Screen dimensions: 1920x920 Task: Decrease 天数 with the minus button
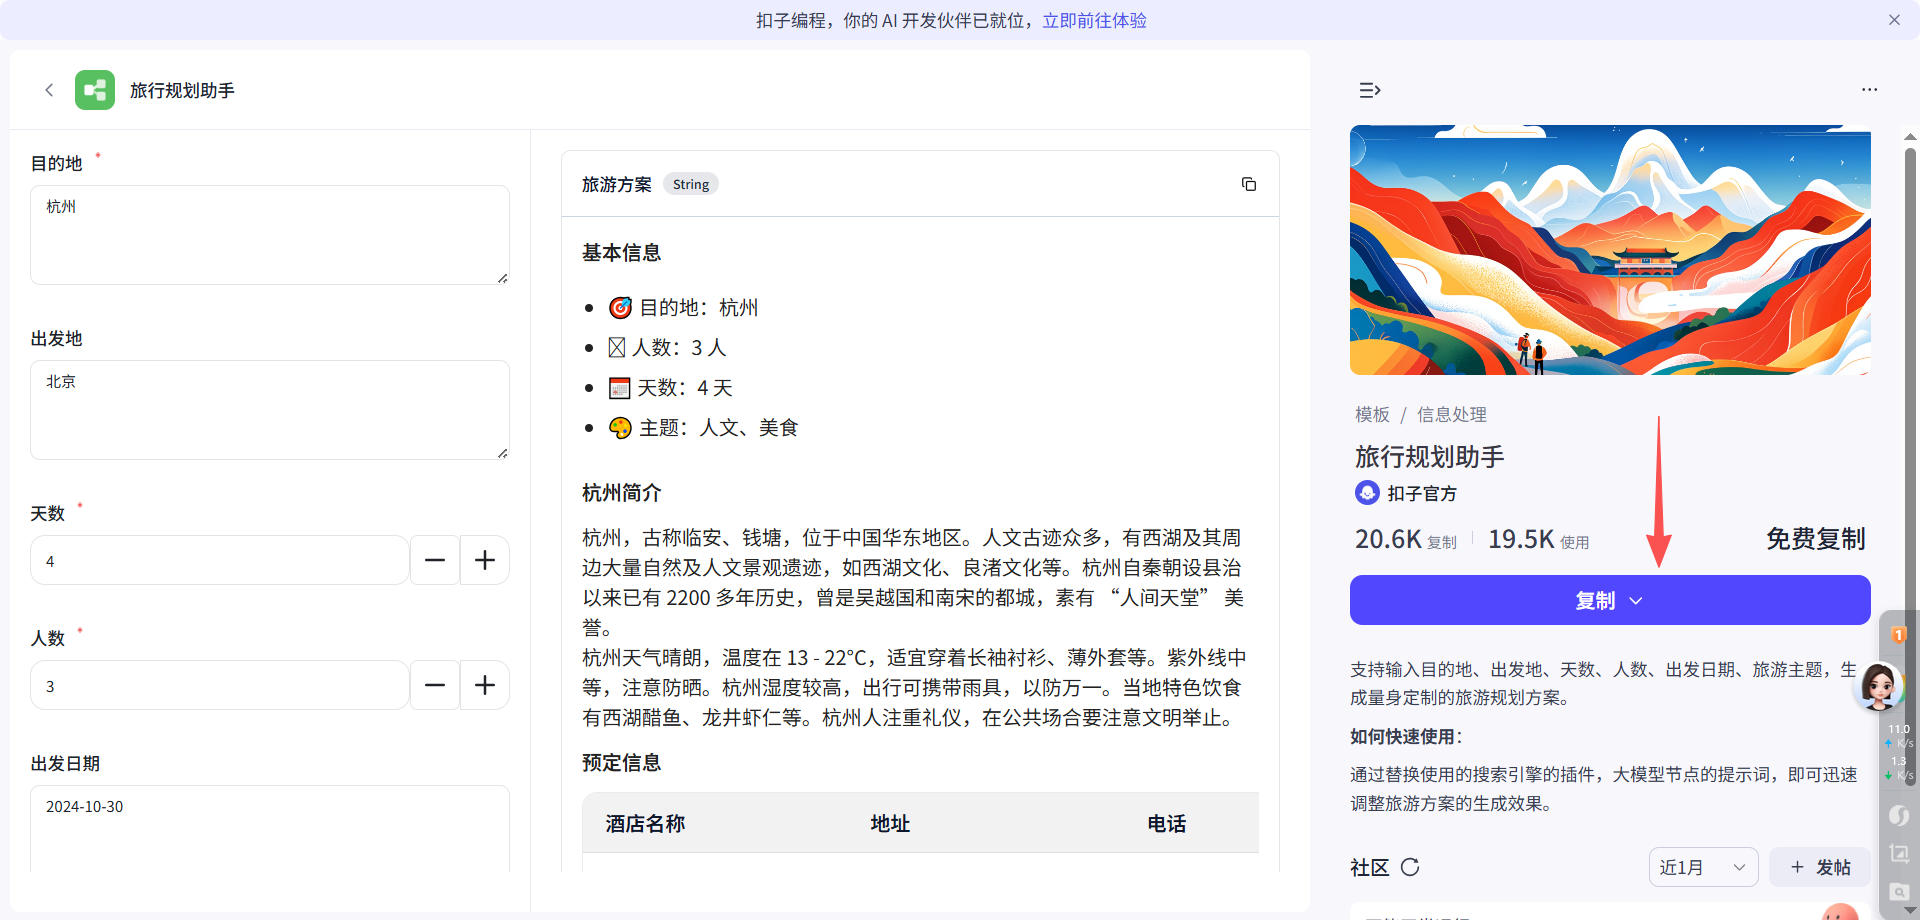click(435, 560)
